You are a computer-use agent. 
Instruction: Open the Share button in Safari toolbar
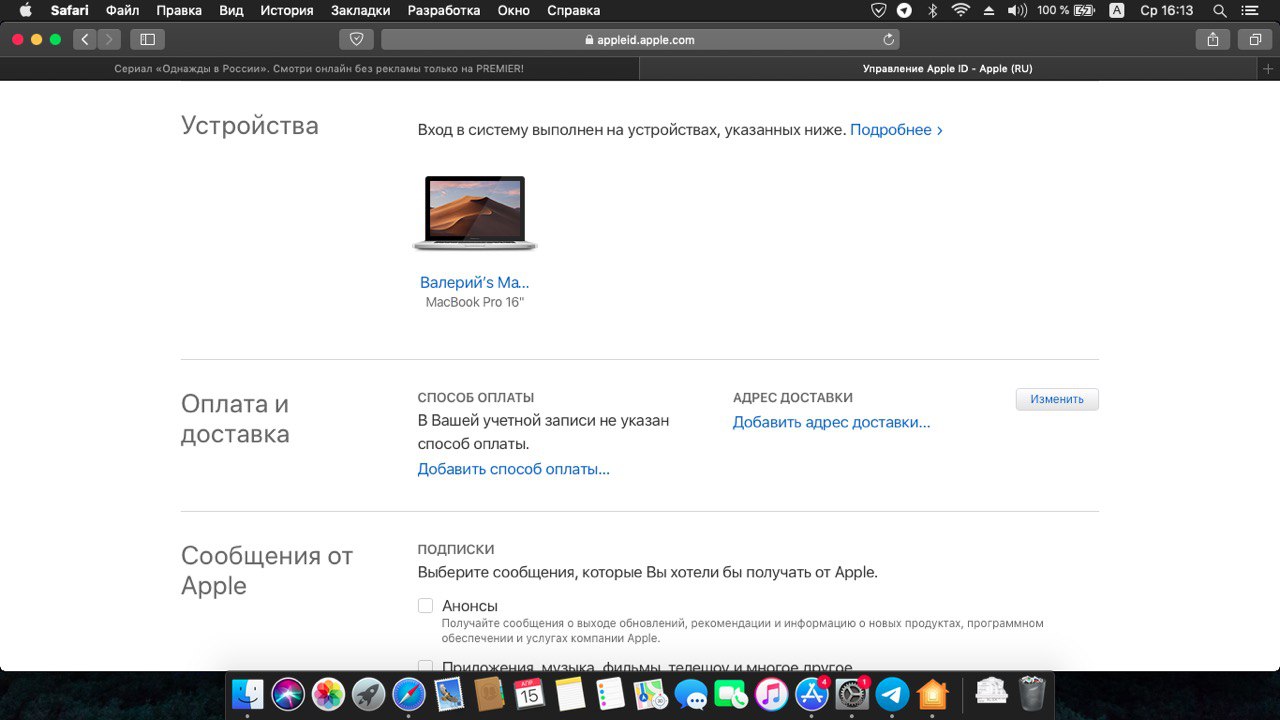point(1212,39)
